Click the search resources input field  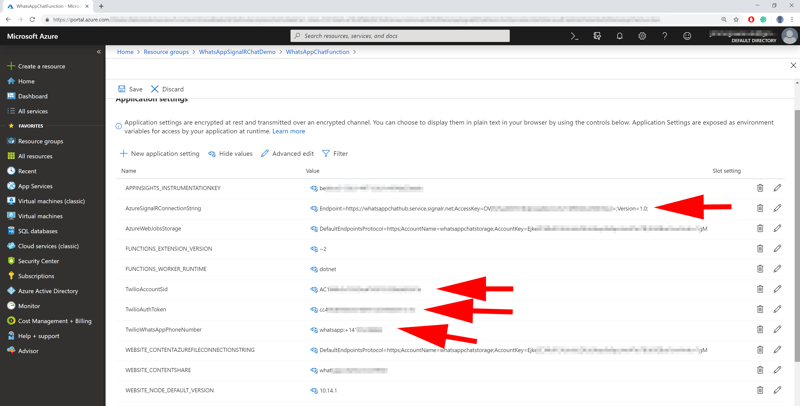[x=400, y=36]
